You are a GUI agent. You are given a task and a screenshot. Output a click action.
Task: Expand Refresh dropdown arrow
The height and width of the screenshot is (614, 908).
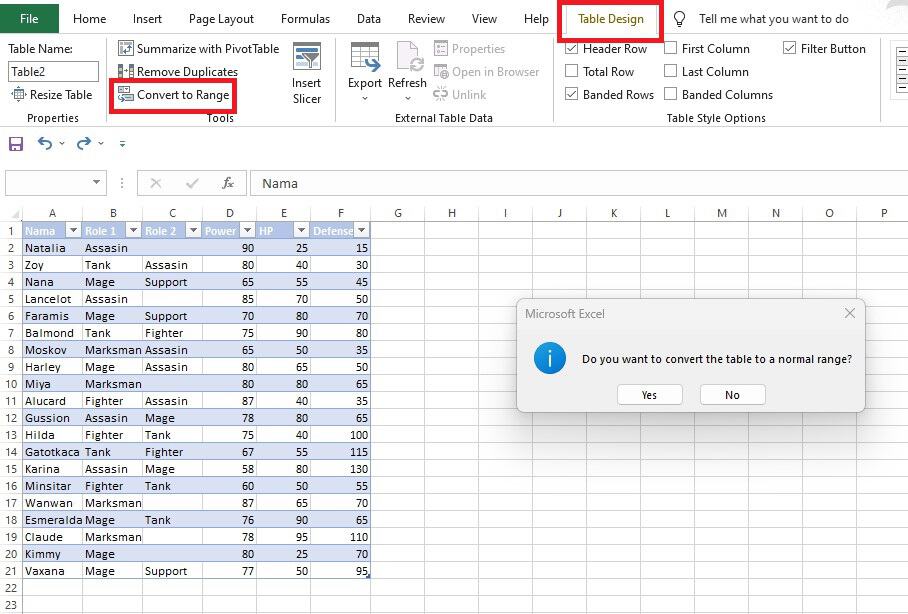click(x=408, y=98)
